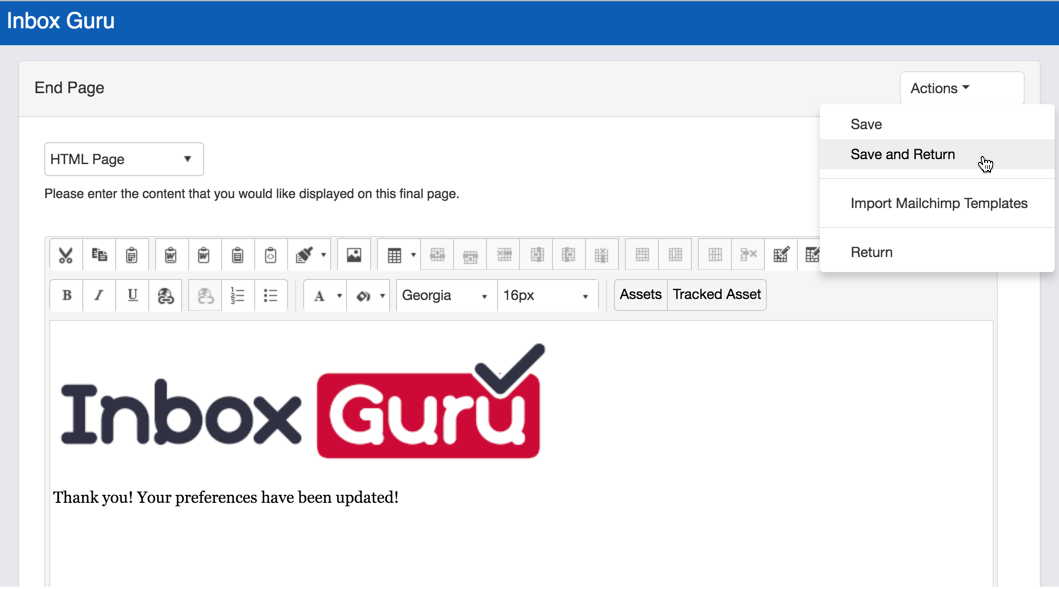The width and height of the screenshot is (1059, 589).
Task: Open the Georgia font family dropdown
Action: click(x=445, y=295)
